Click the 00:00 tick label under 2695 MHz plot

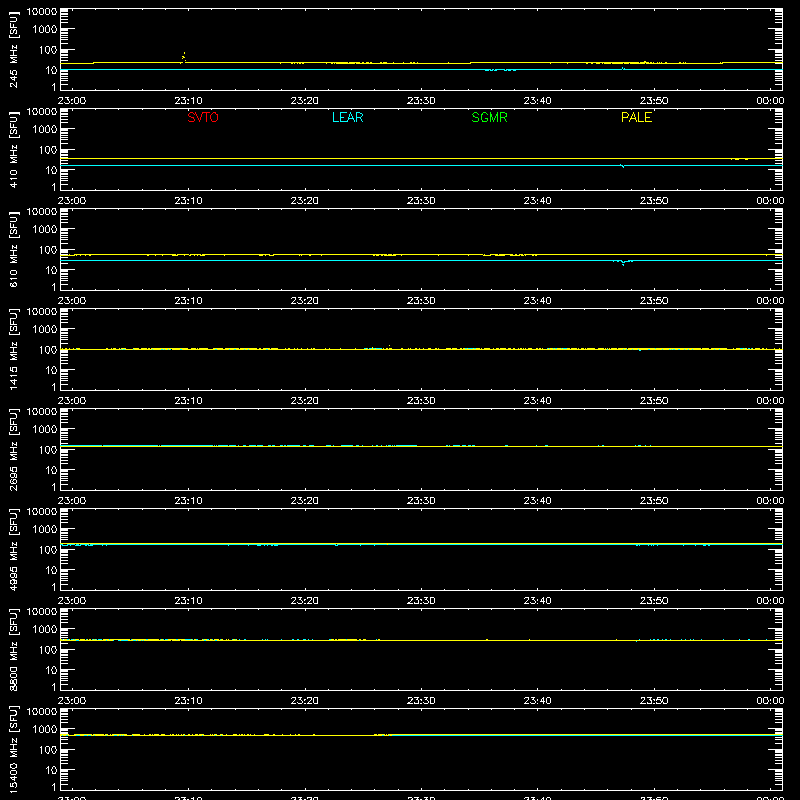pos(770,501)
